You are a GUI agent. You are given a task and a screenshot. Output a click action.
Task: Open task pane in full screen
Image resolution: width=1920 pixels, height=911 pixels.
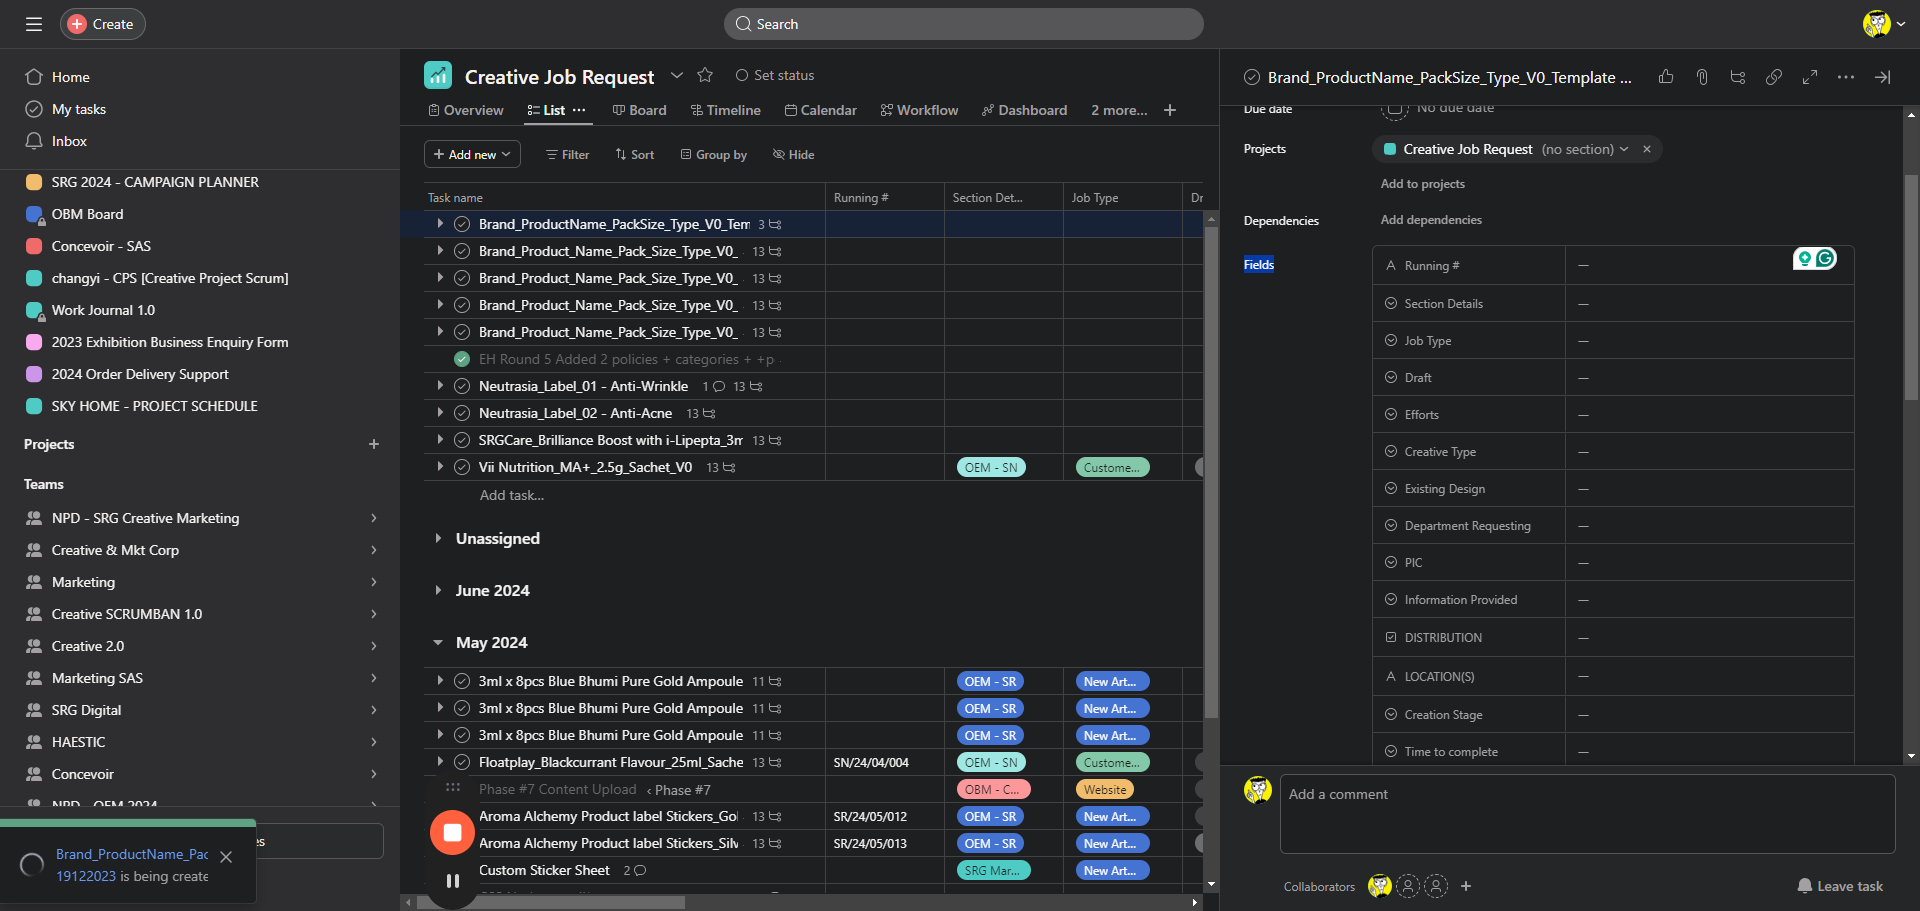(x=1810, y=77)
